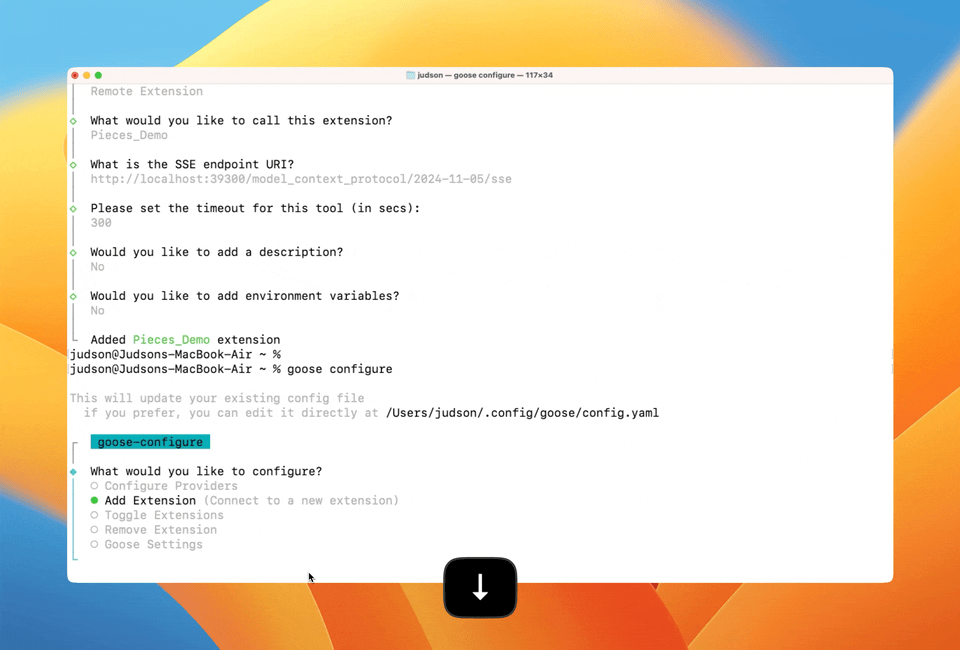Screen dimensions: 960x650
Task: Close the terminal window with the red button
Action: point(75,75)
